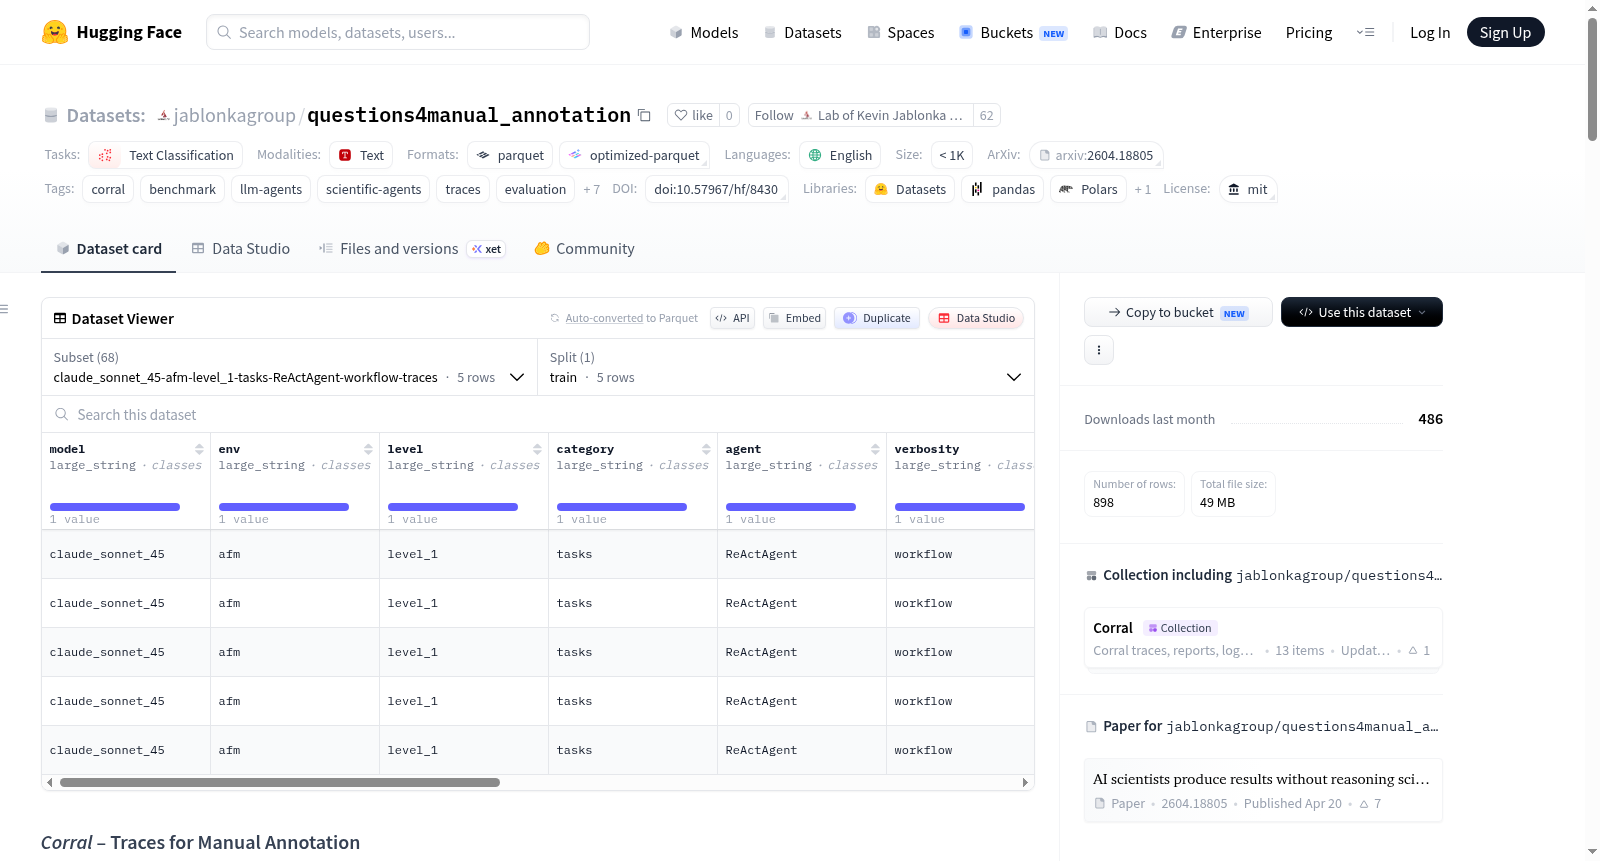Follow Lab of Kevin Jablonka
The height and width of the screenshot is (861, 1600).
tap(860, 116)
